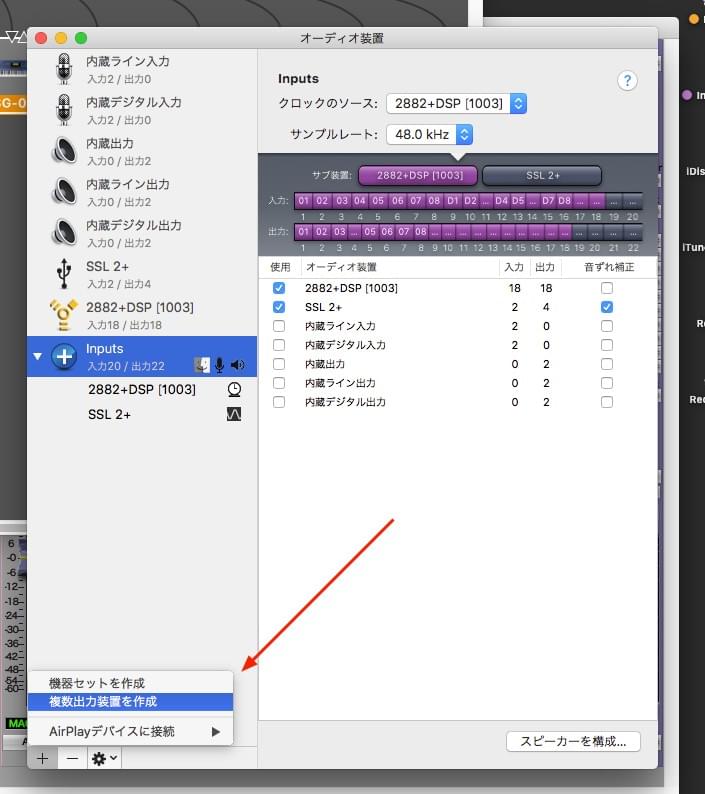Click the aggregate device plus icon for Inputs
Screen dimensions: 705x794
(x=64, y=356)
